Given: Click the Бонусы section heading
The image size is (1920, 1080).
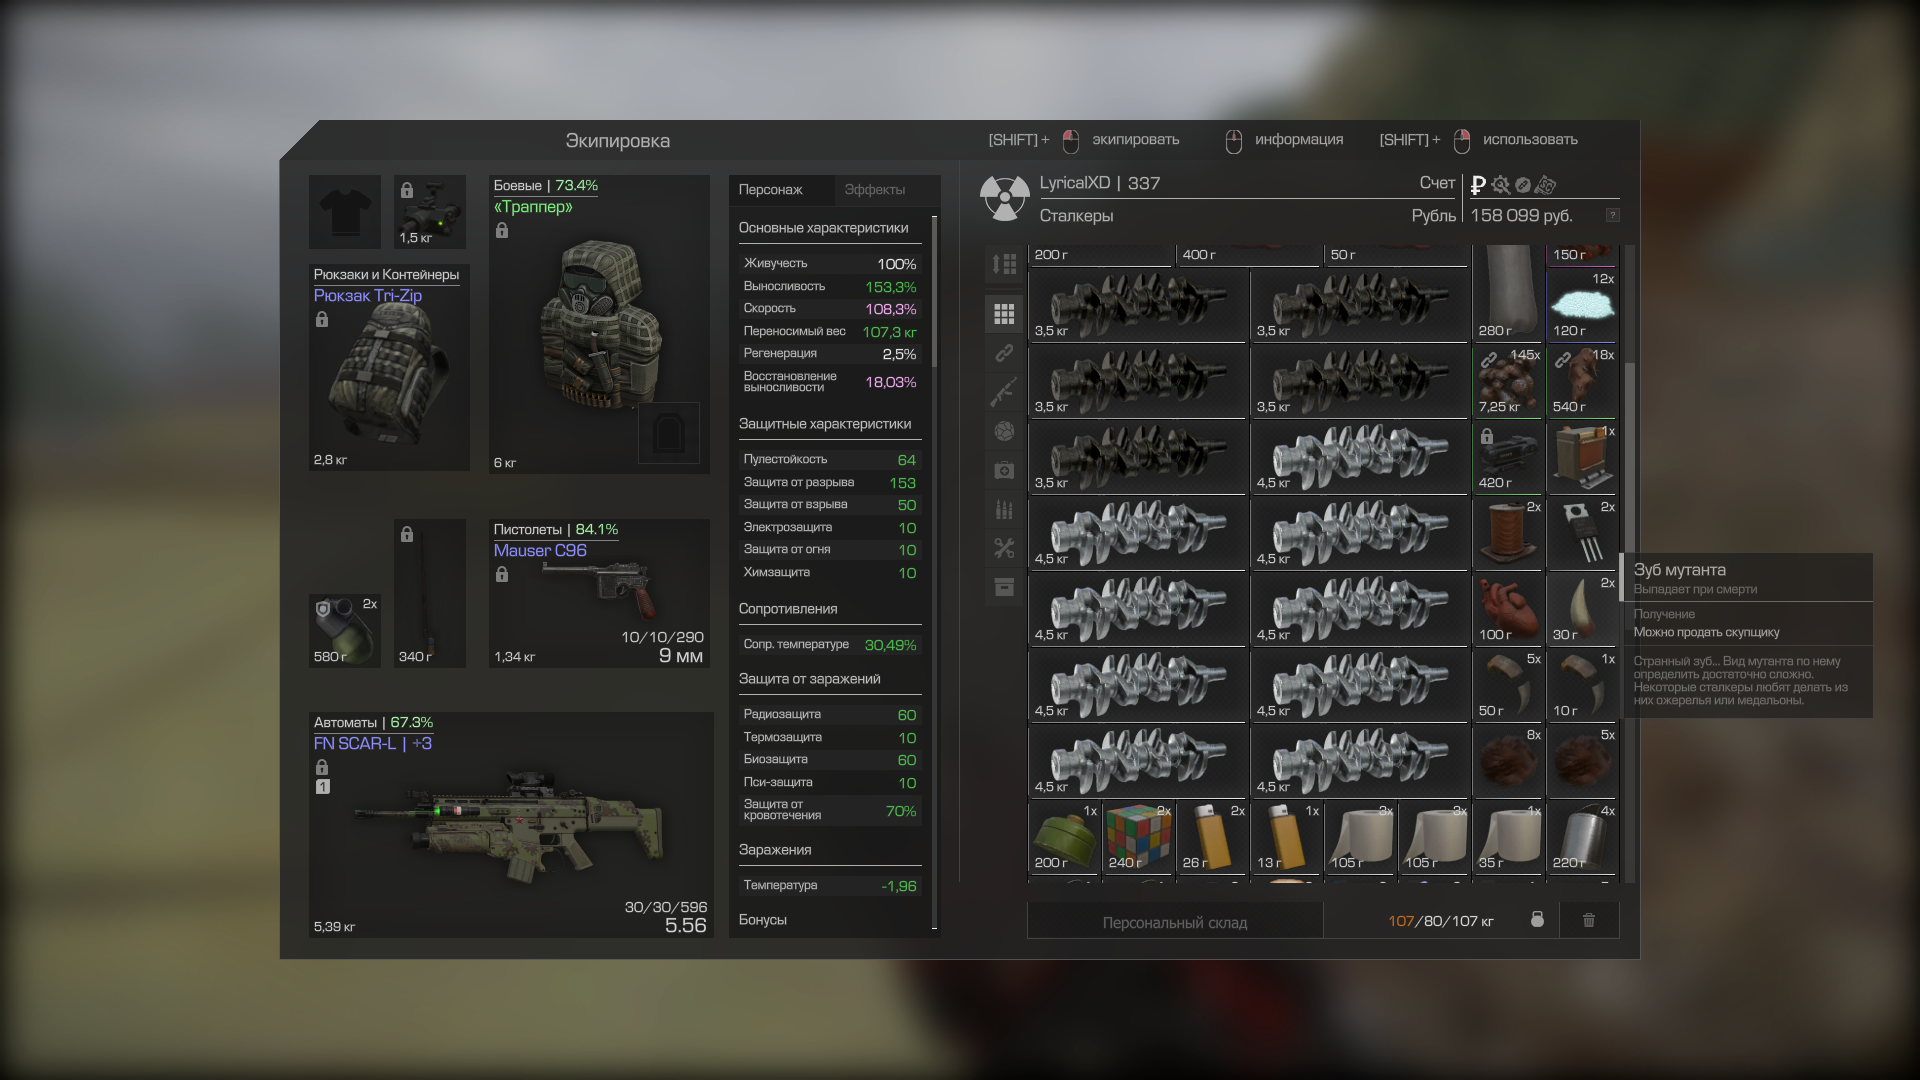Looking at the screenshot, I should [x=762, y=919].
